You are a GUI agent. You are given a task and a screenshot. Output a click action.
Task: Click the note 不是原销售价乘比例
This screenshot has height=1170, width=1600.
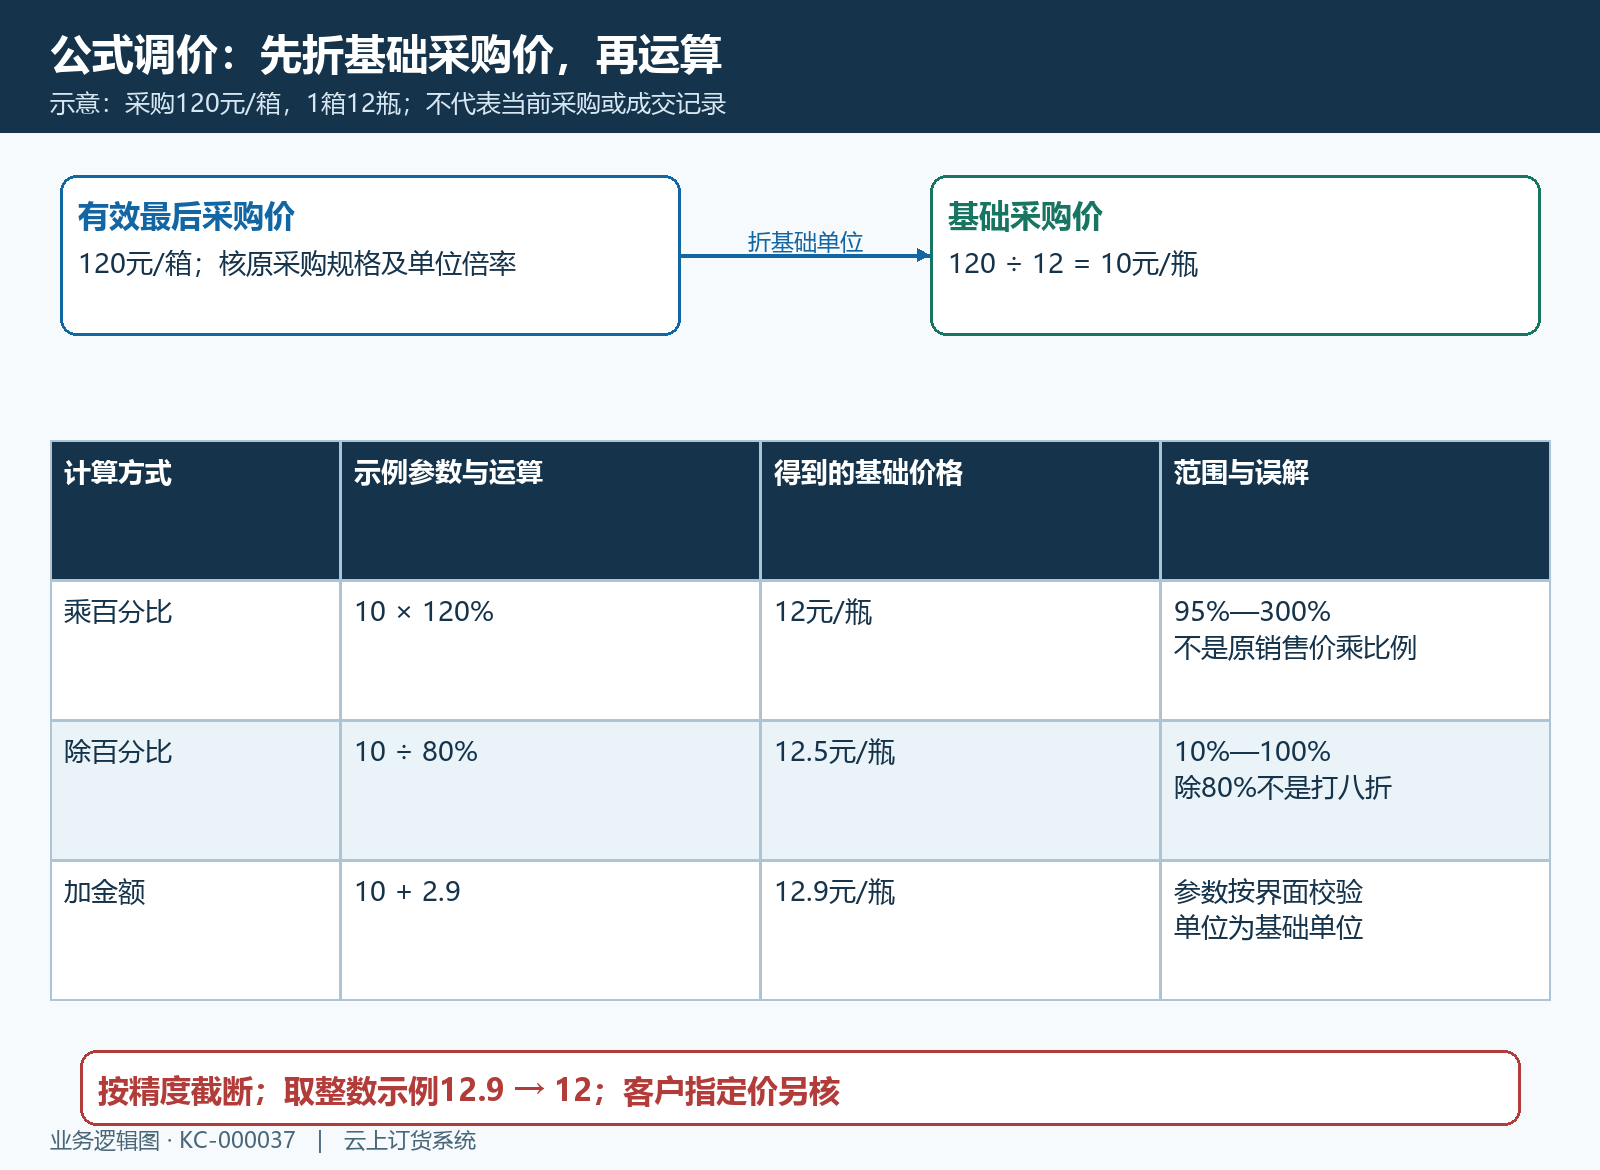(1295, 648)
